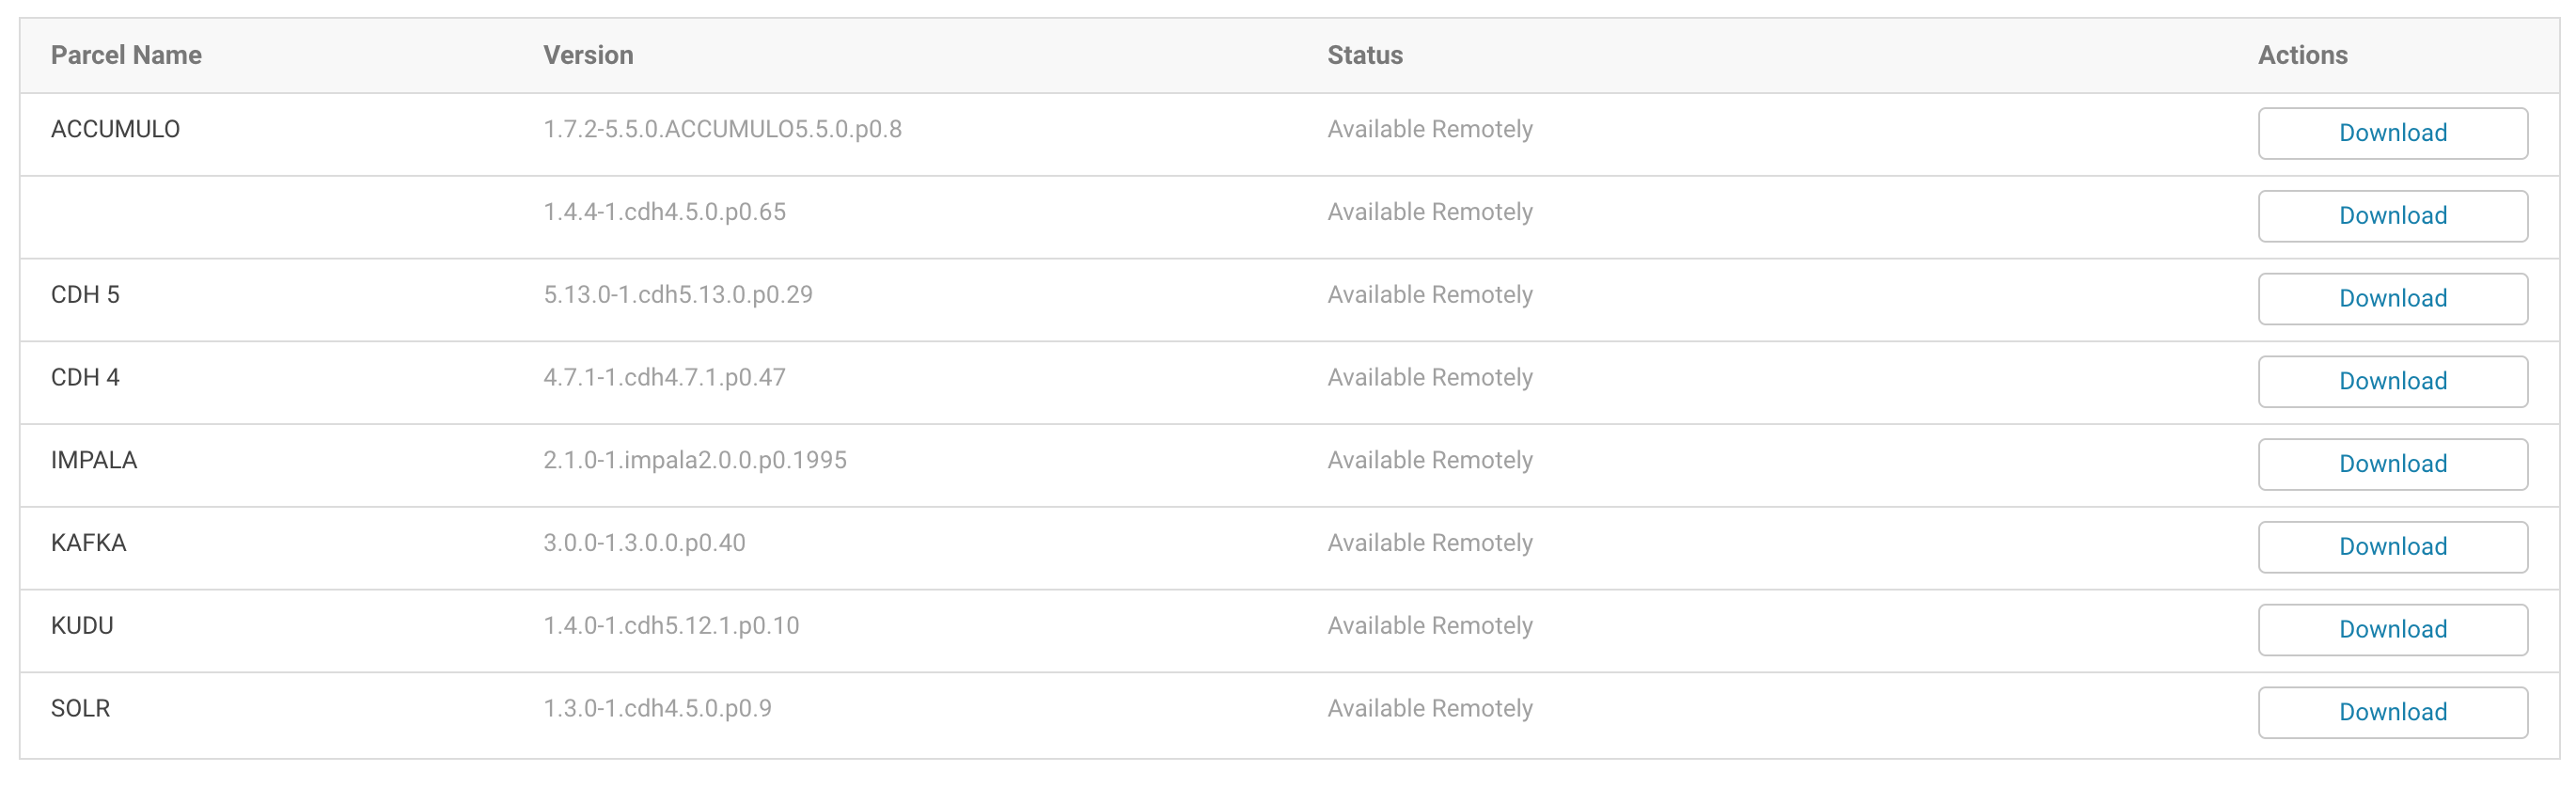Select the ACCUMULO parcel name
Viewport: 2576px width, 788px height.
click(x=116, y=128)
